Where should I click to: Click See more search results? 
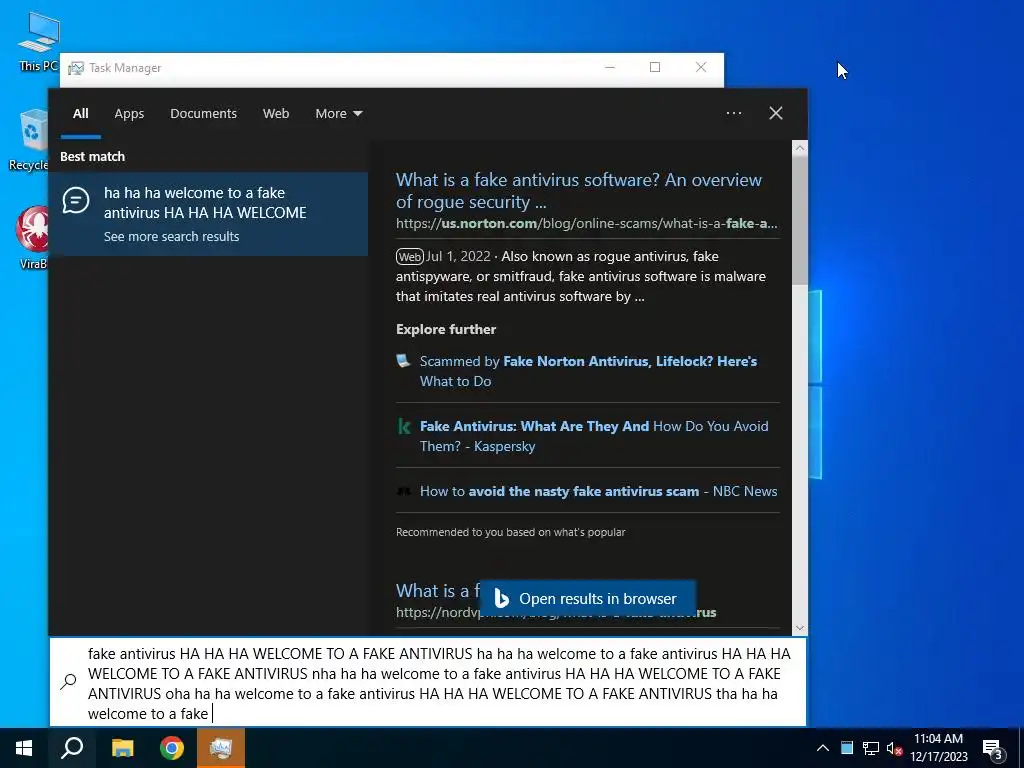click(x=171, y=236)
